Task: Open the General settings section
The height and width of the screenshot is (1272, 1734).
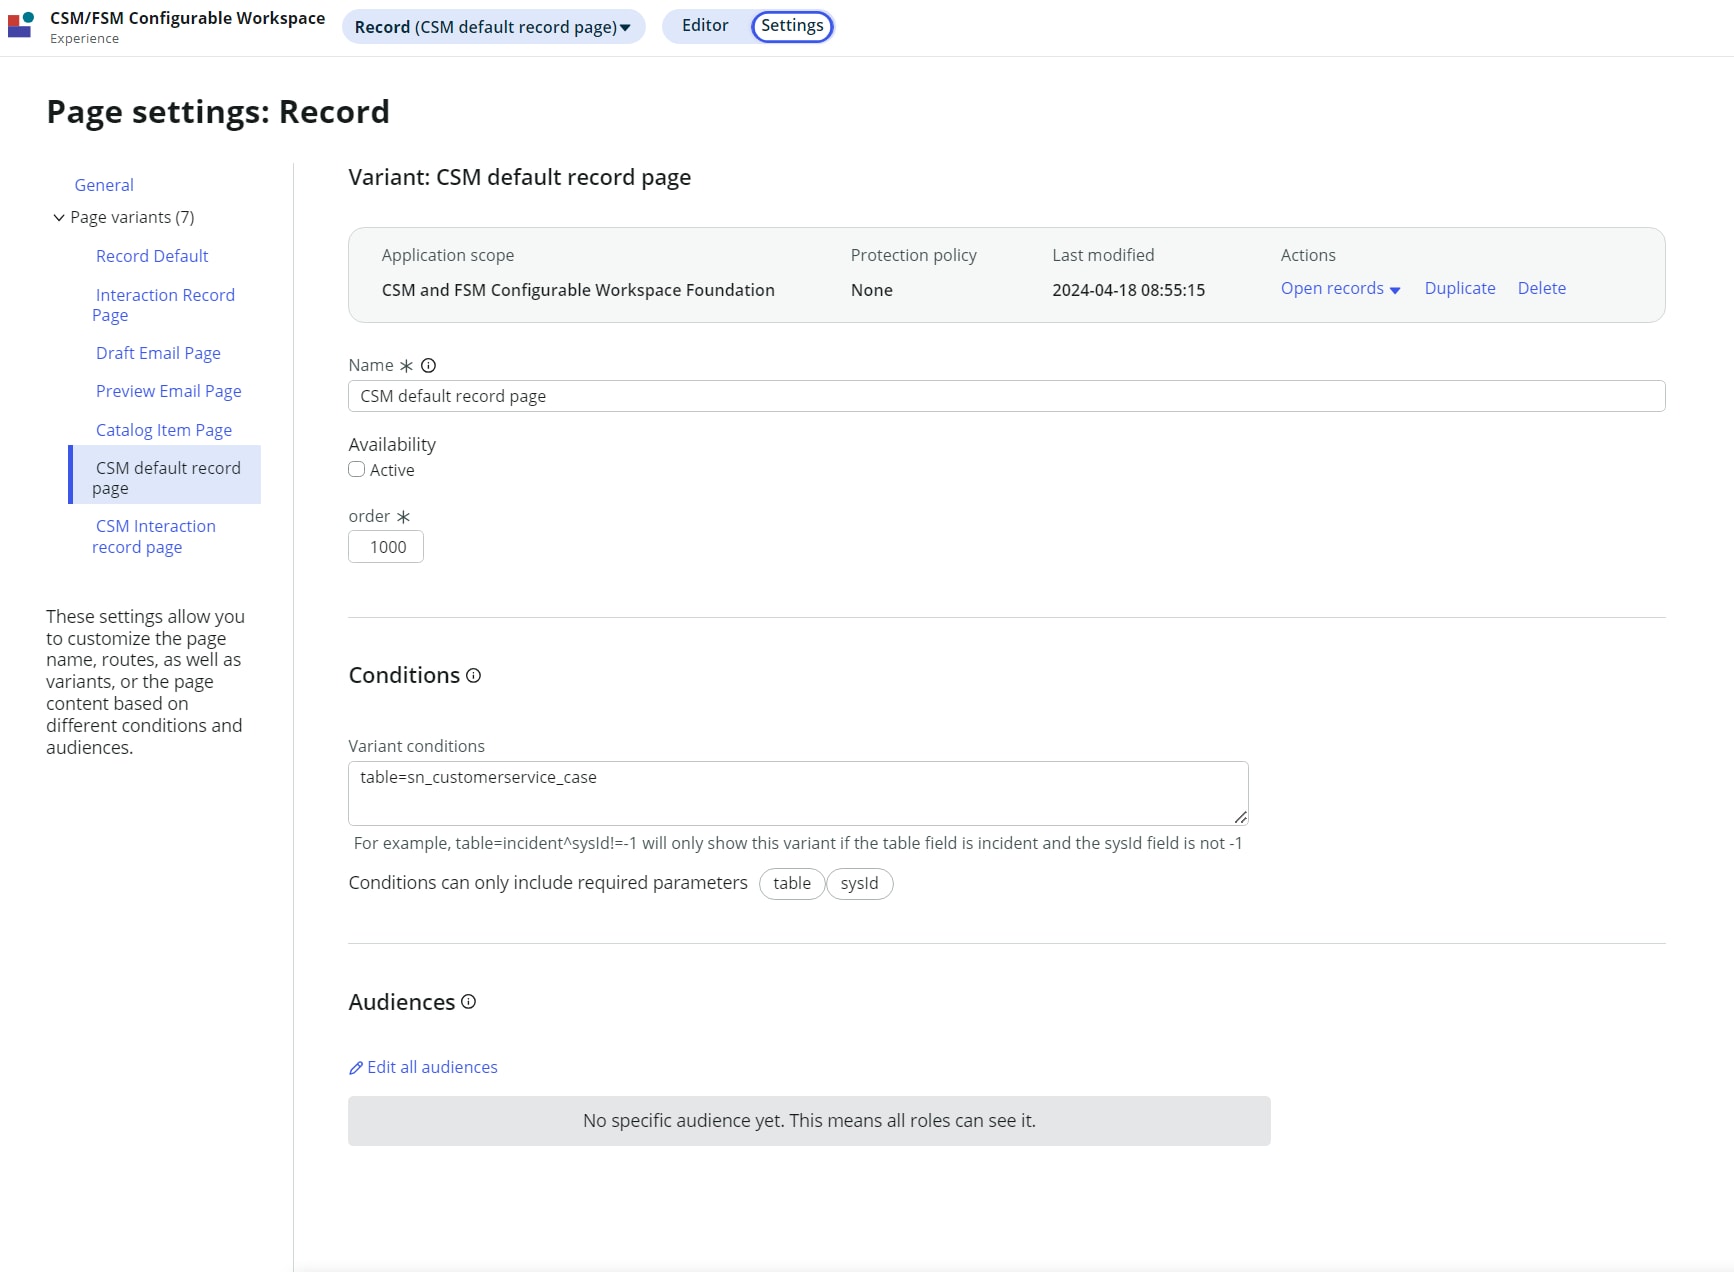Action: [x=103, y=185]
